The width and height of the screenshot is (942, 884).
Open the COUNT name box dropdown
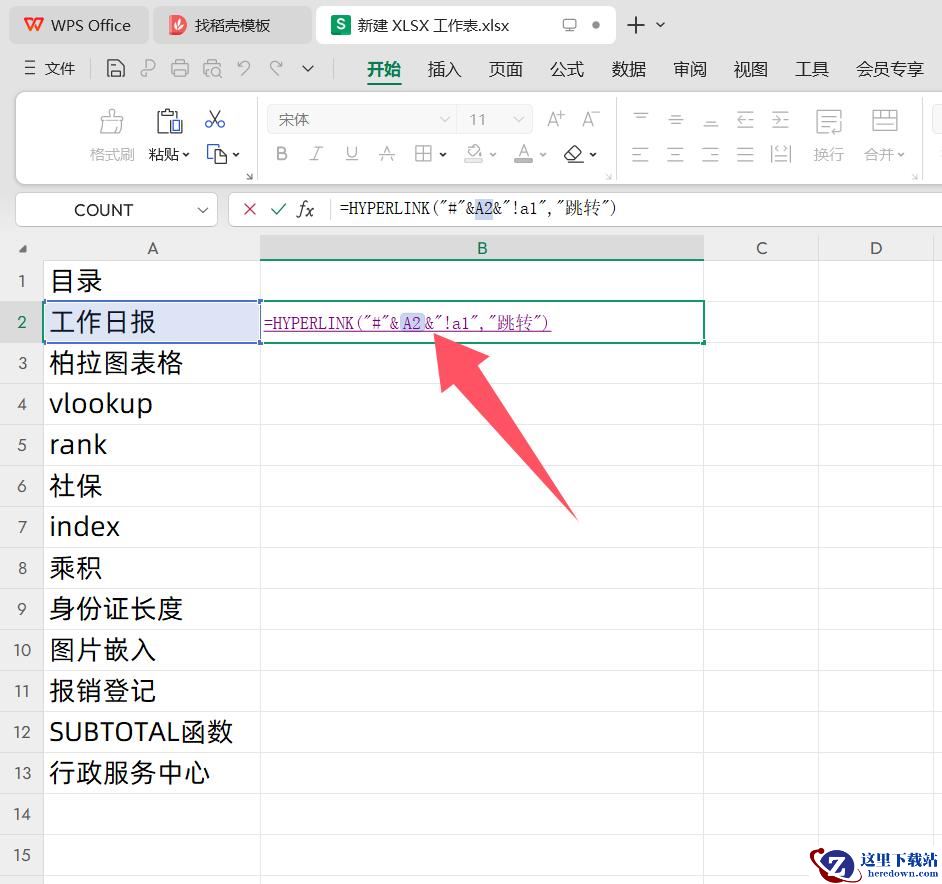(x=202, y=210)
